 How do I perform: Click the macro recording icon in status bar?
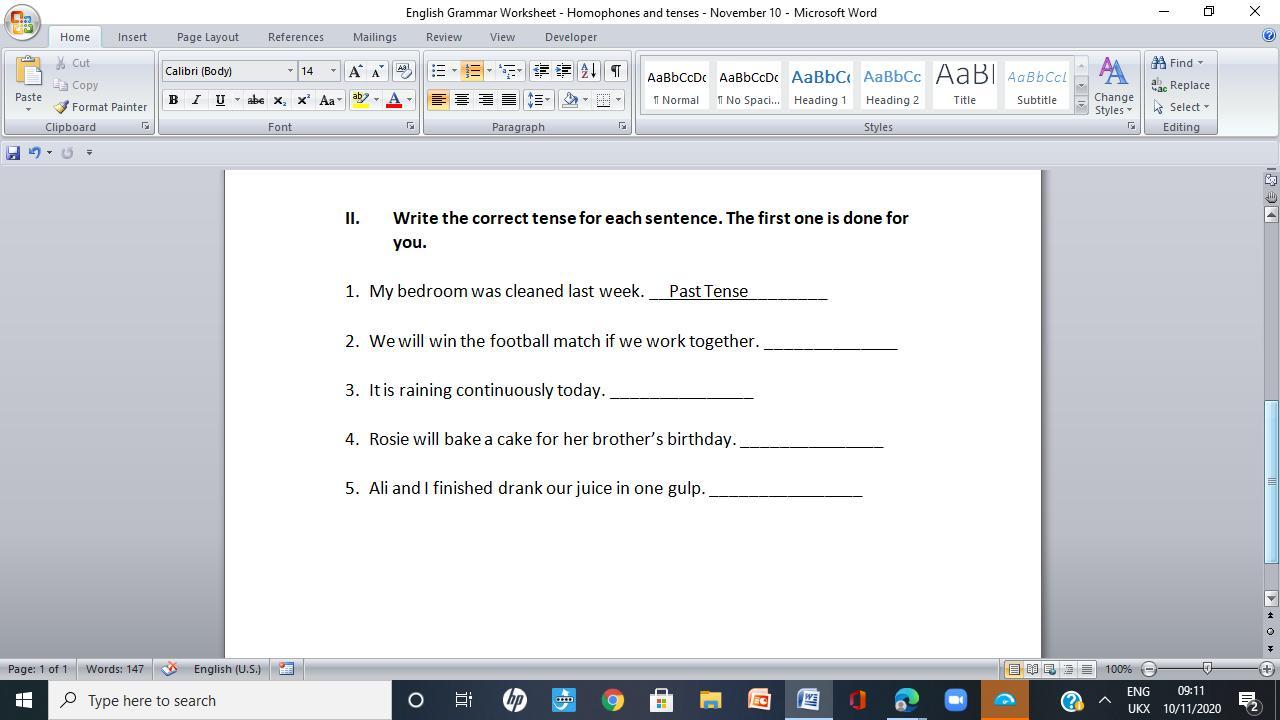(x=286, y=669)
